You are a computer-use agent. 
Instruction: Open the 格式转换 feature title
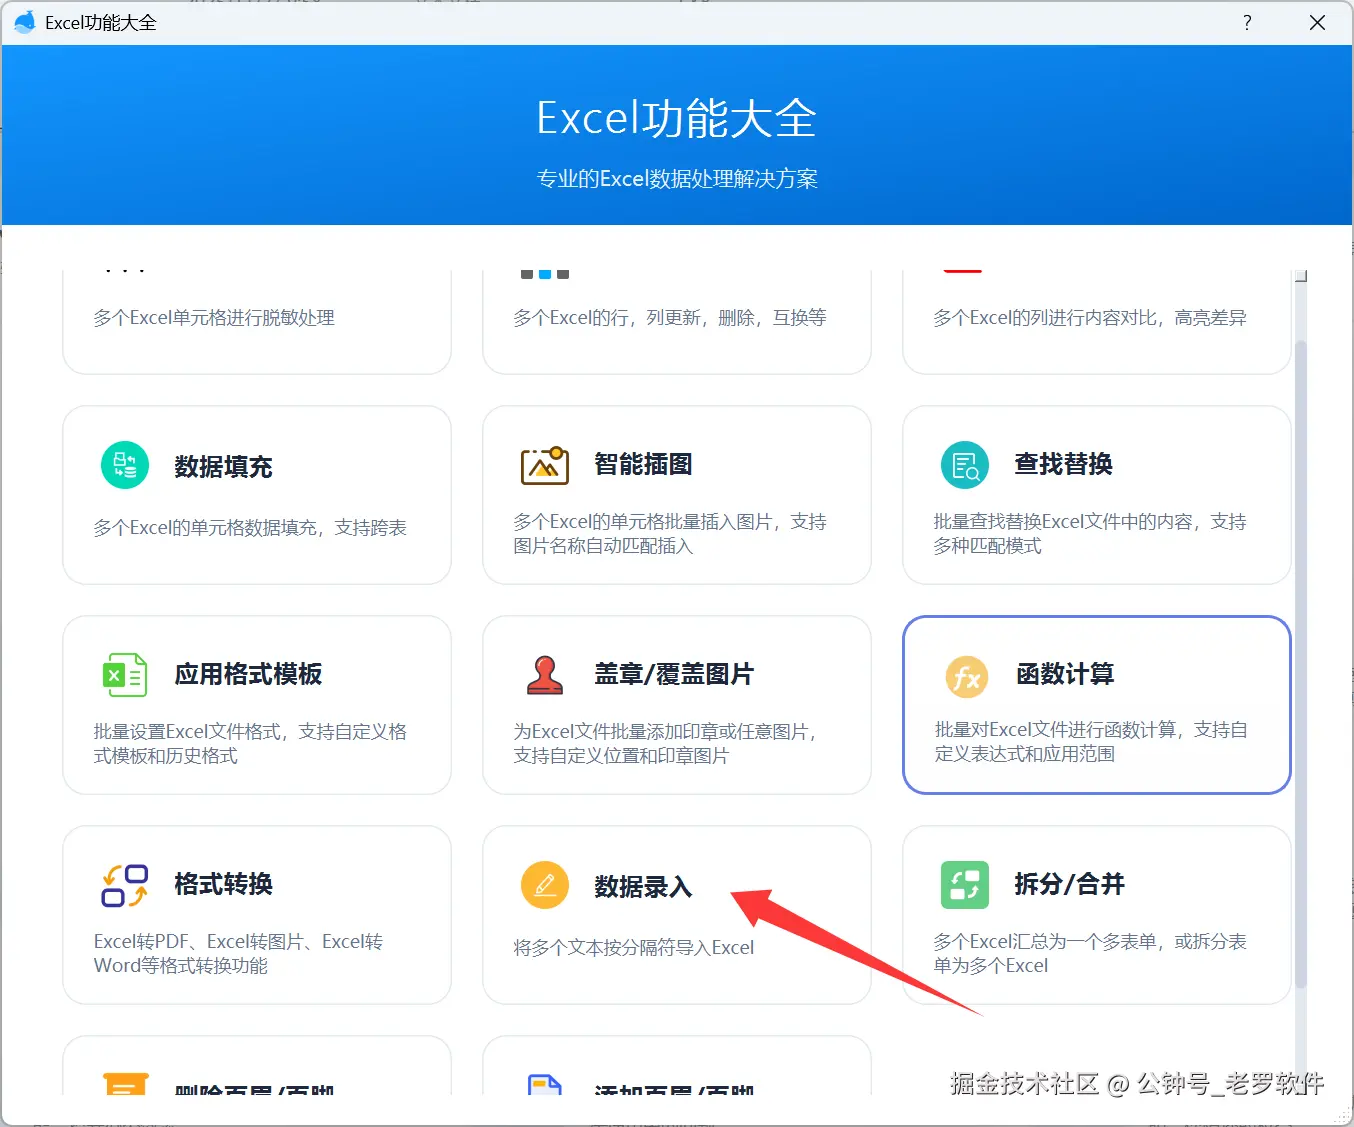click(x=223, y=884)
